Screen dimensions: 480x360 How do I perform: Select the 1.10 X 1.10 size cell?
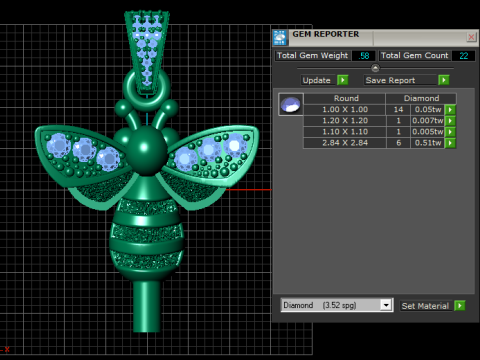pos(345,132)
